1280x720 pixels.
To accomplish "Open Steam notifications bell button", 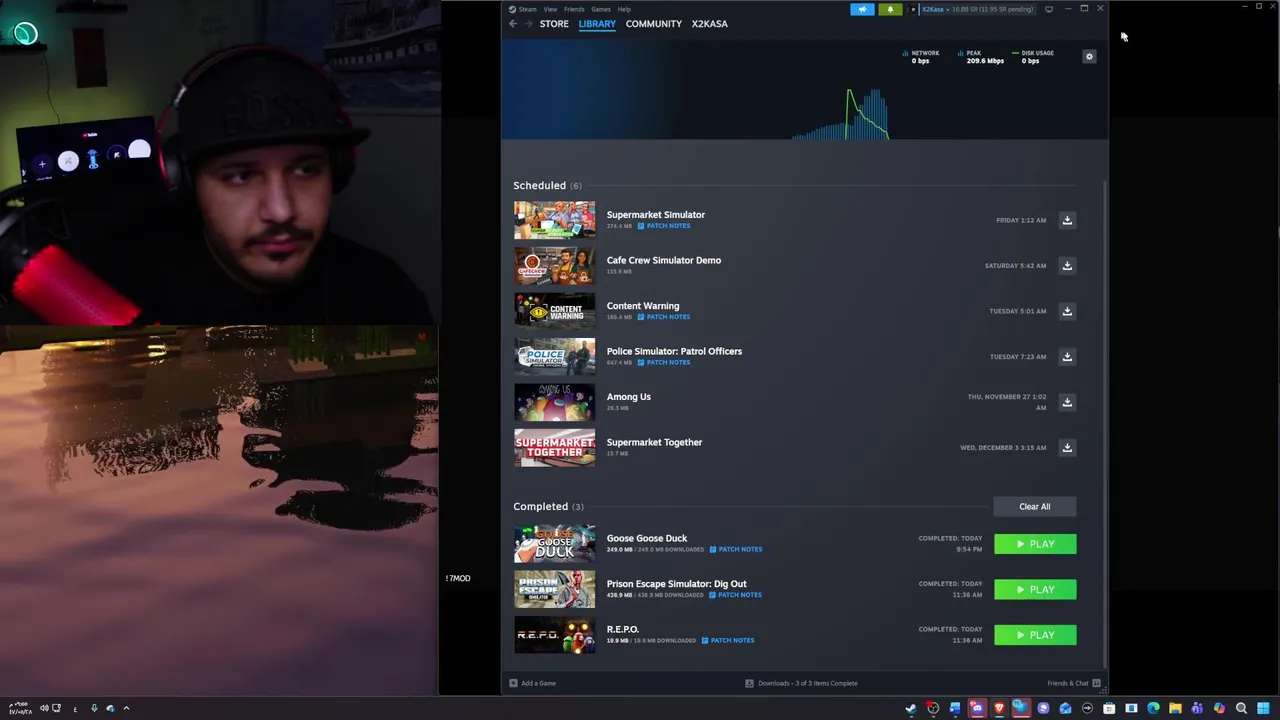I will coord(890,9).
